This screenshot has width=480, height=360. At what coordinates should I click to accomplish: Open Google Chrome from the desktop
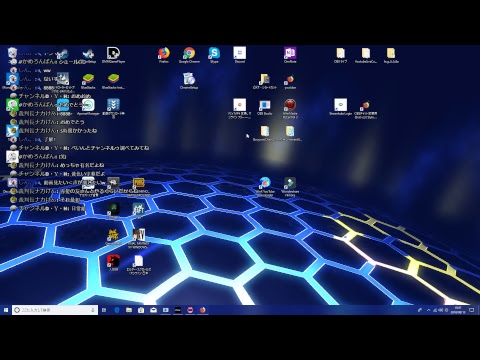(x=189, y=54)
